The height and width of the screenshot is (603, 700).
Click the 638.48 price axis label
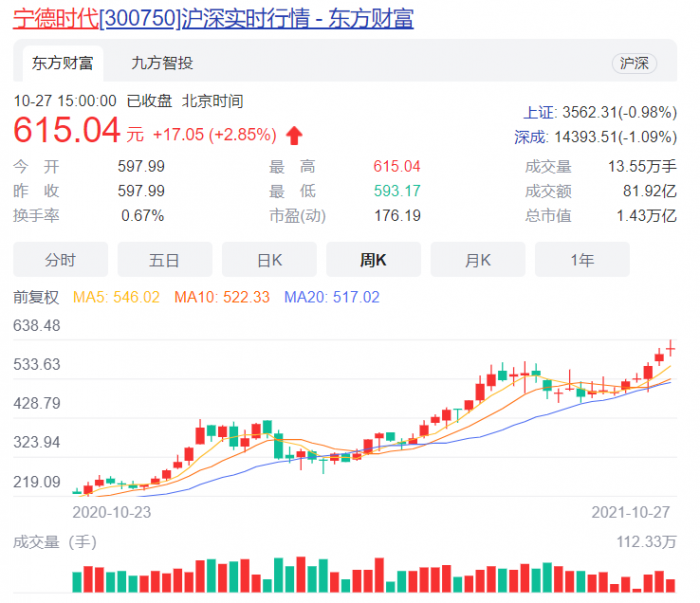37,325
